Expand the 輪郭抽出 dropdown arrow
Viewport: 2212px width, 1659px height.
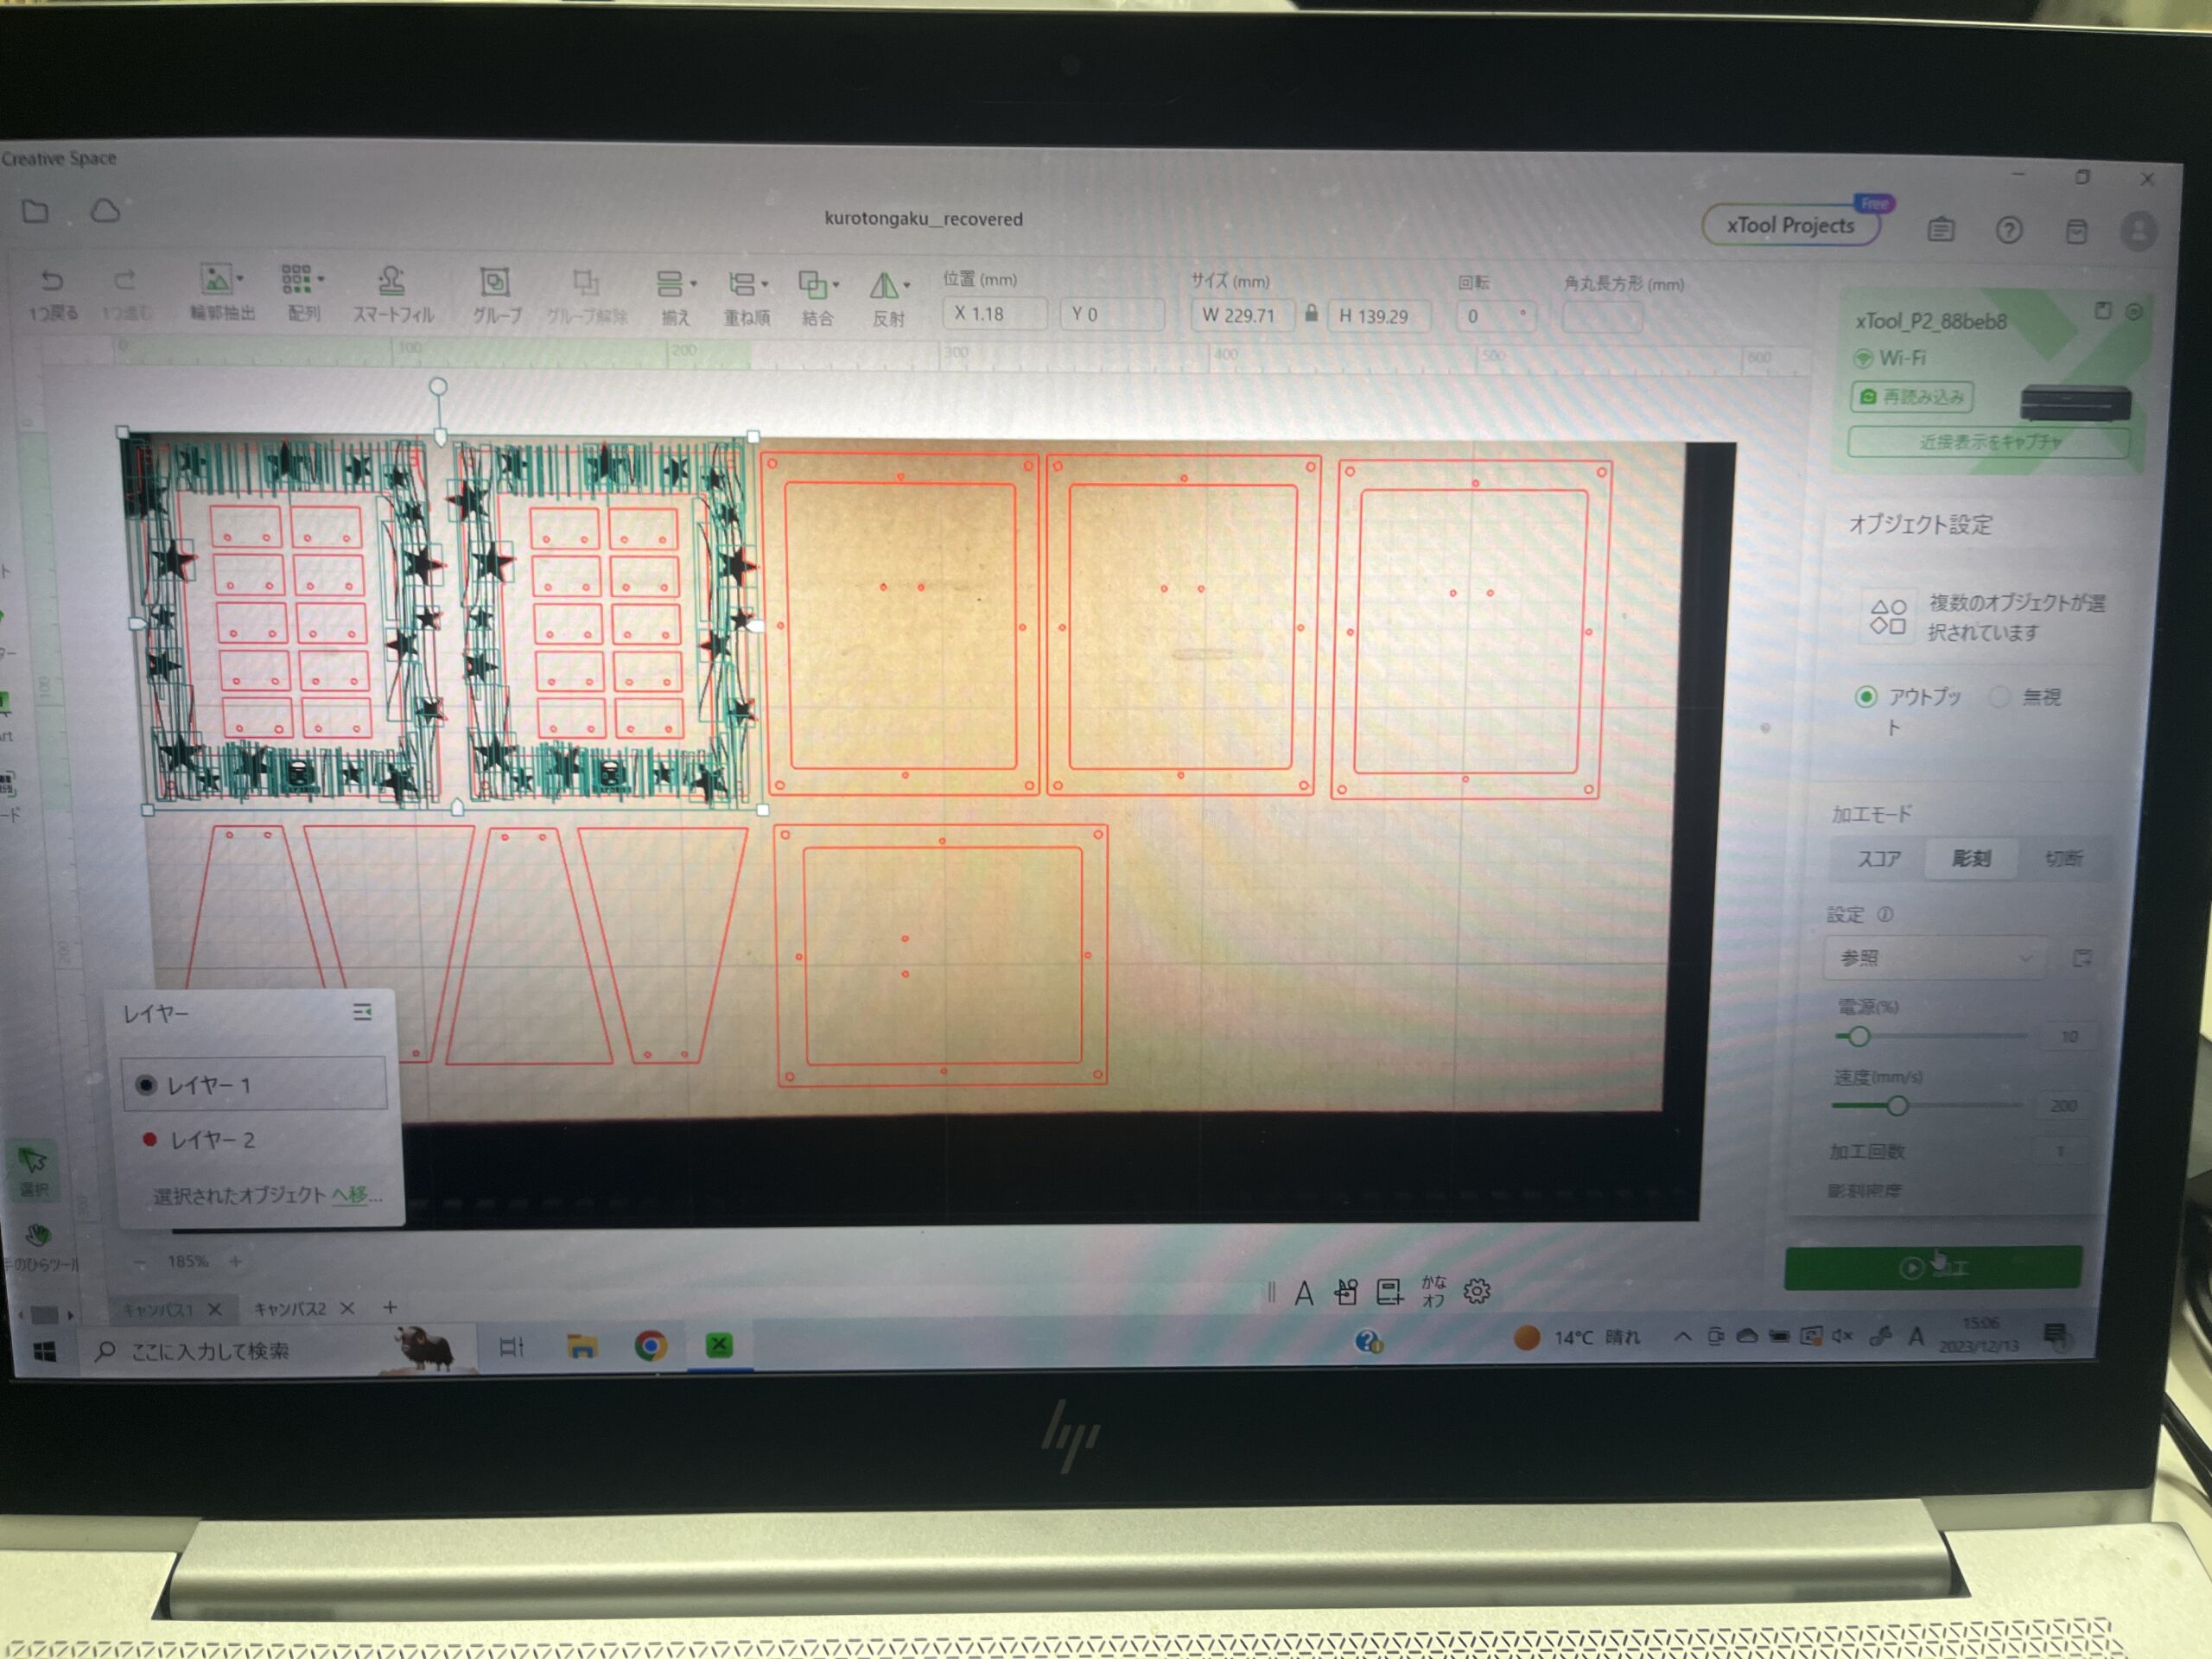240,279
